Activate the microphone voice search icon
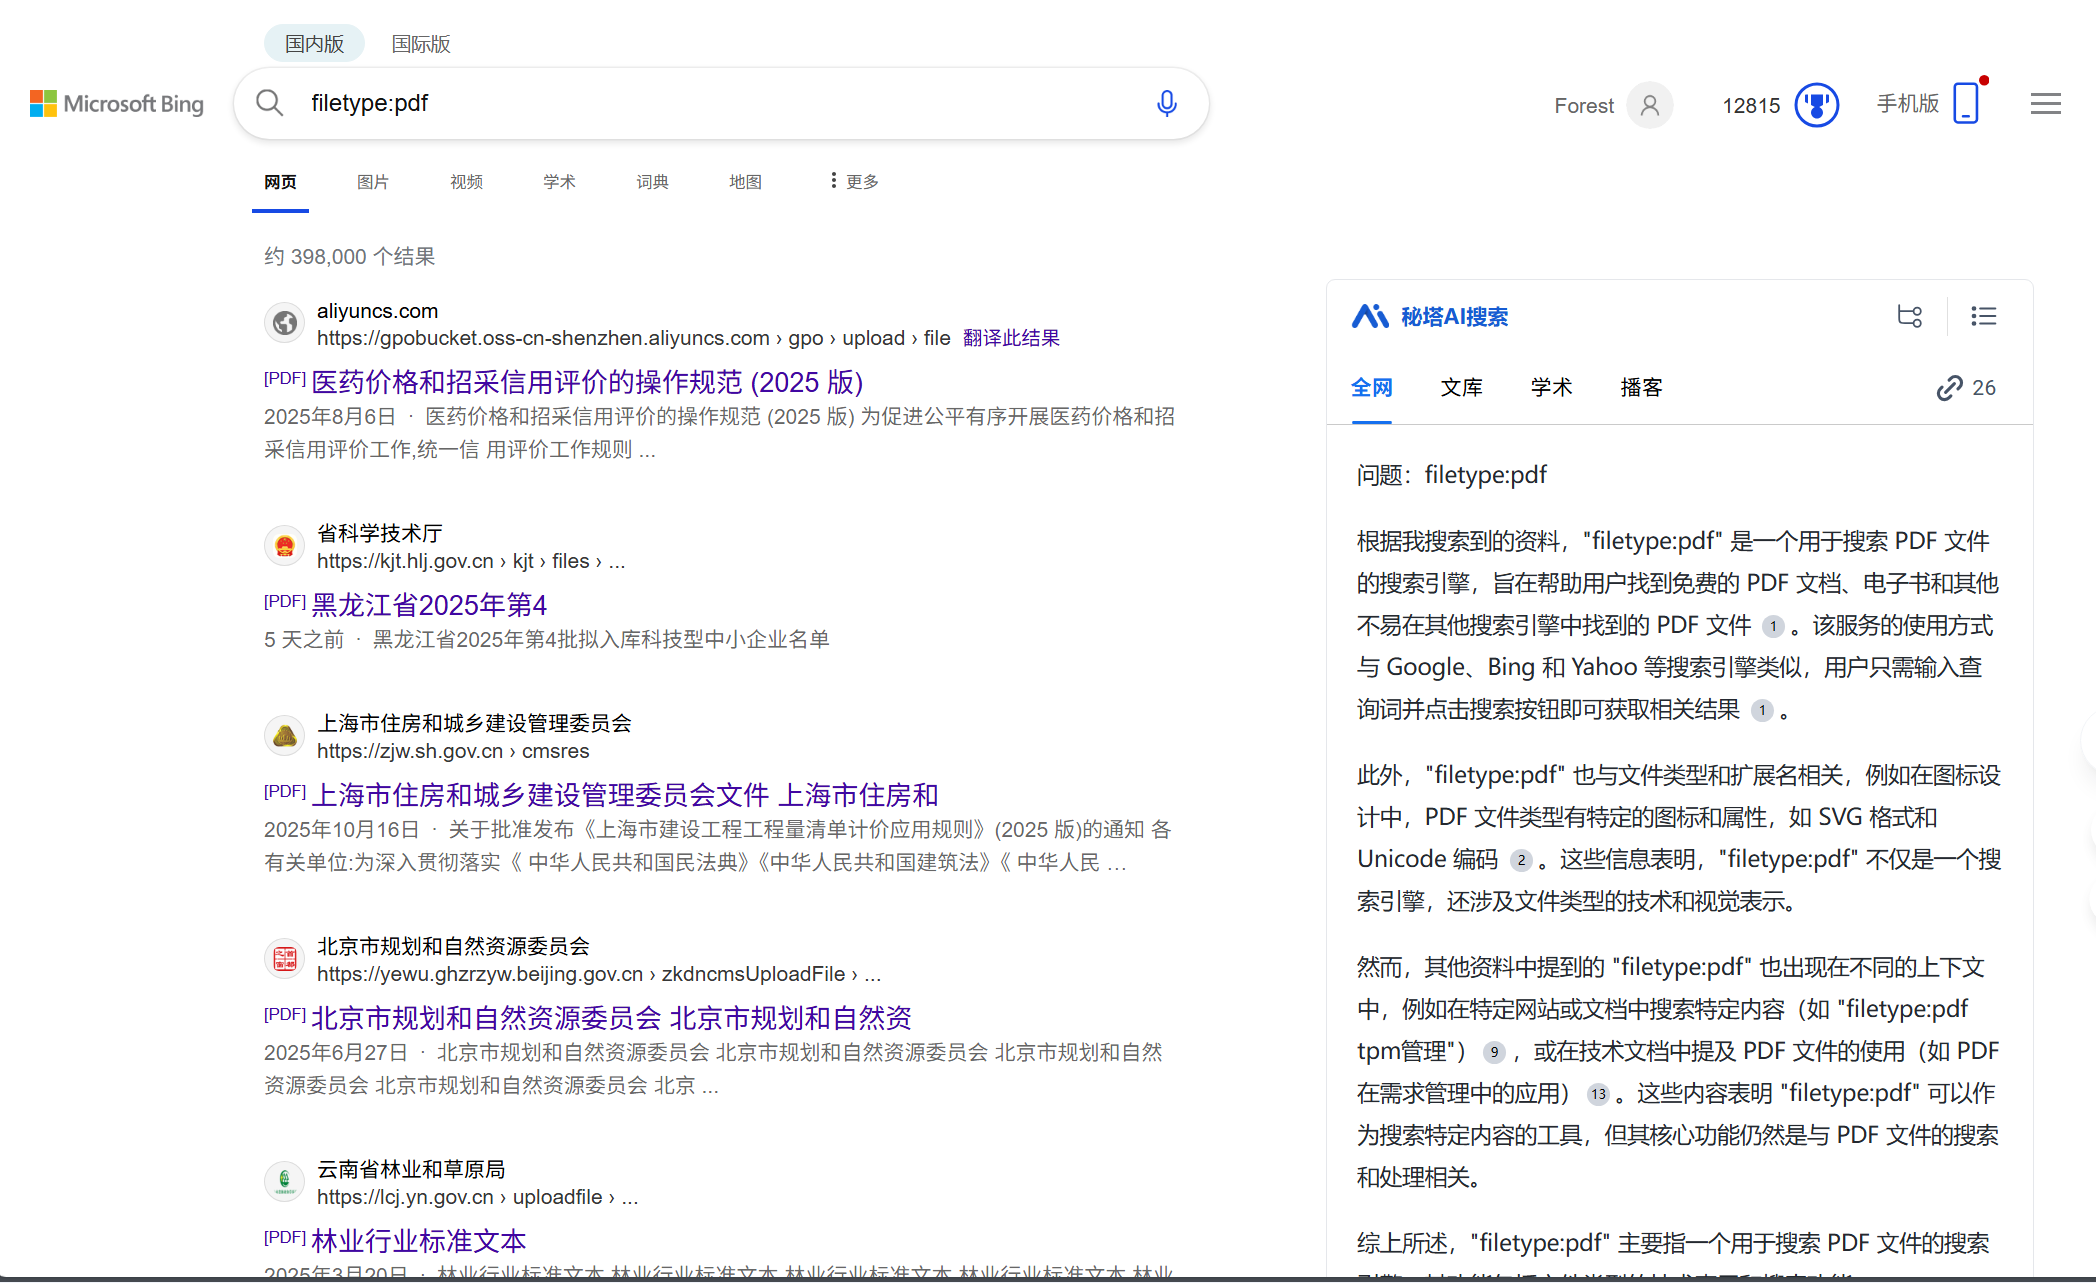 1165,103
